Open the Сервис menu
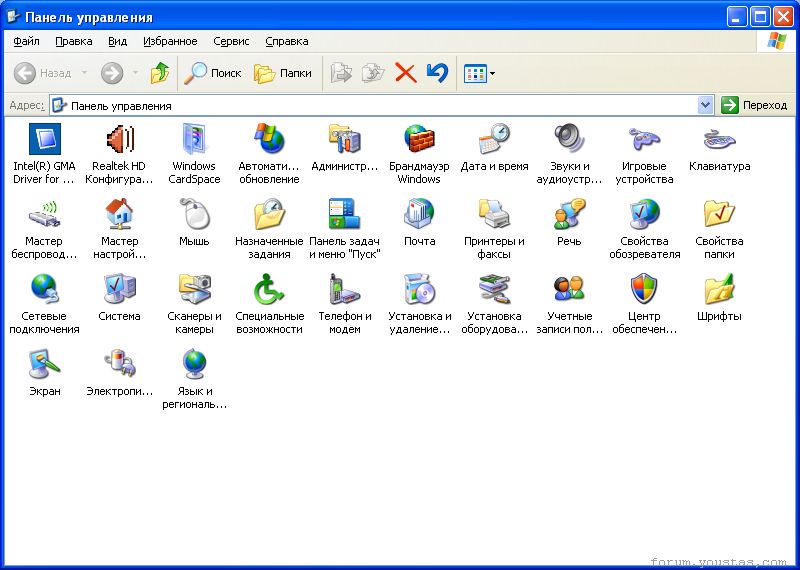800x570 pixels. [231, 41]
